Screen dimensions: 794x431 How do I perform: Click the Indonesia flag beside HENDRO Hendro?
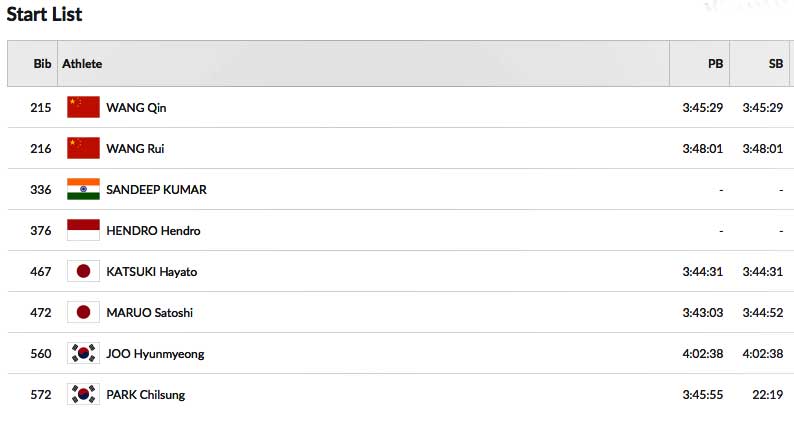(x=83, y=230)
